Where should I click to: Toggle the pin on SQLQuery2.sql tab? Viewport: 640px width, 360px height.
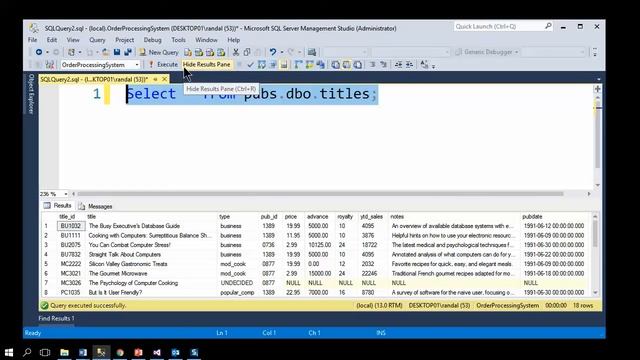[x=155, y=79]
